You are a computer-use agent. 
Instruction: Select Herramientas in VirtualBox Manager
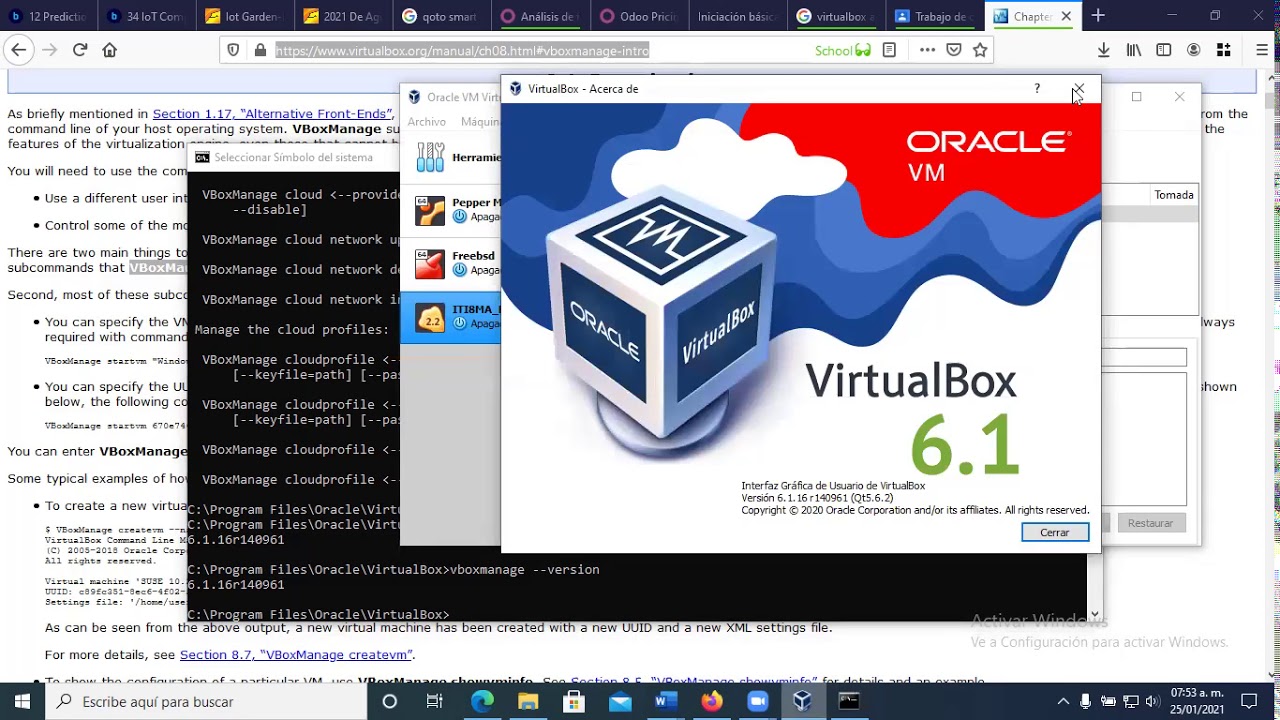pyautogui.click(x=451, y=157)
